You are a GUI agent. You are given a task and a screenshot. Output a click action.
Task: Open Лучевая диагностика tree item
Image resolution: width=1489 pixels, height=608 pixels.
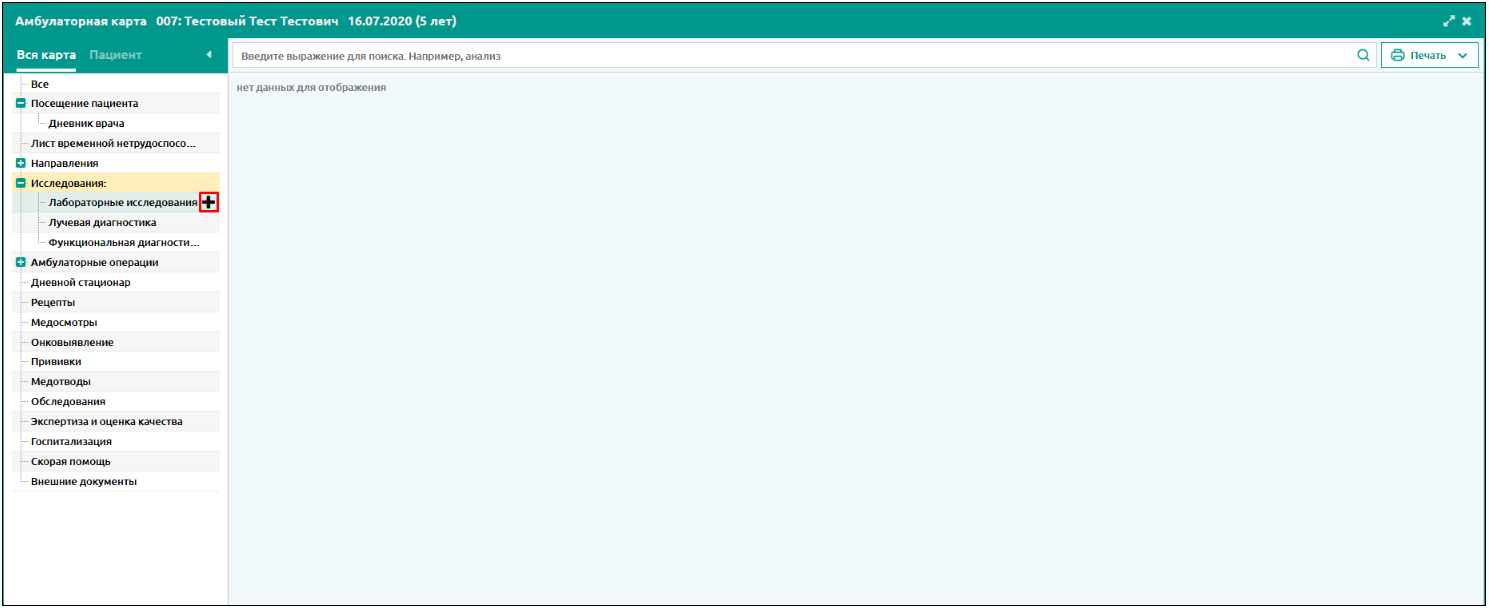pos(102,223)
